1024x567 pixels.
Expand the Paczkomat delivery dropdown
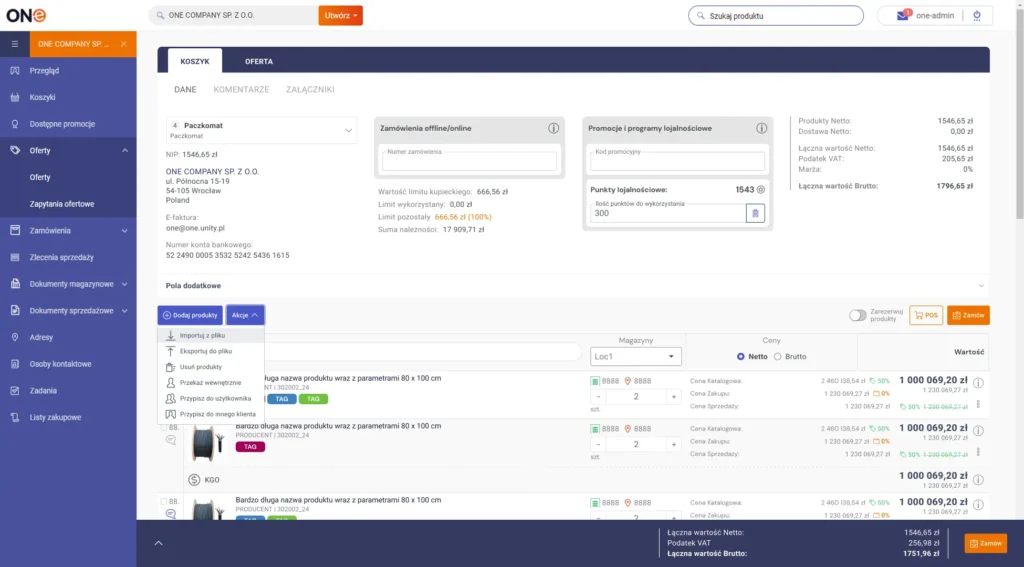(348, 130)
